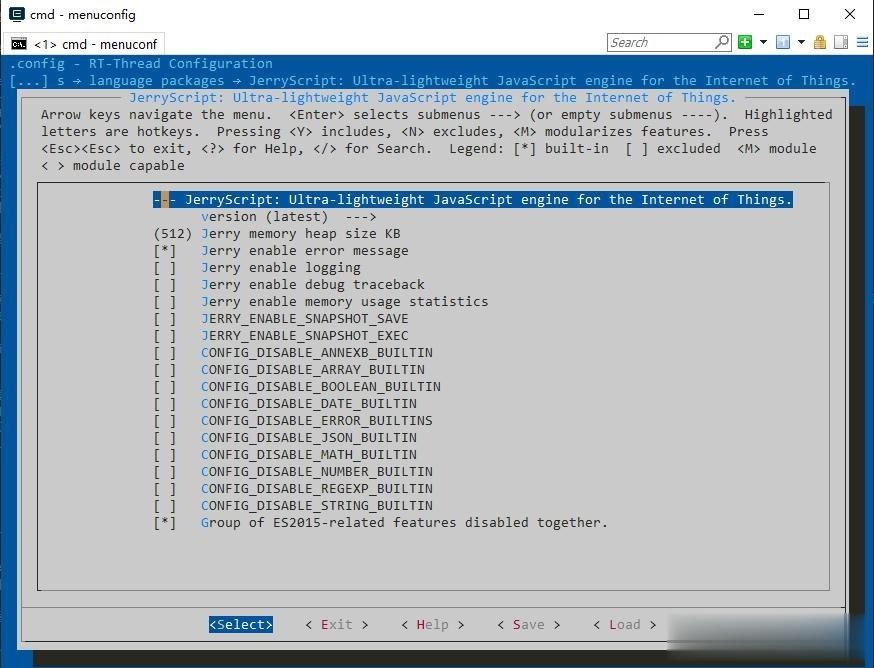
Task: Toggle CONFIG_DISABLE_MATH_BUILTIN checkbox
Action: [164, 455]
